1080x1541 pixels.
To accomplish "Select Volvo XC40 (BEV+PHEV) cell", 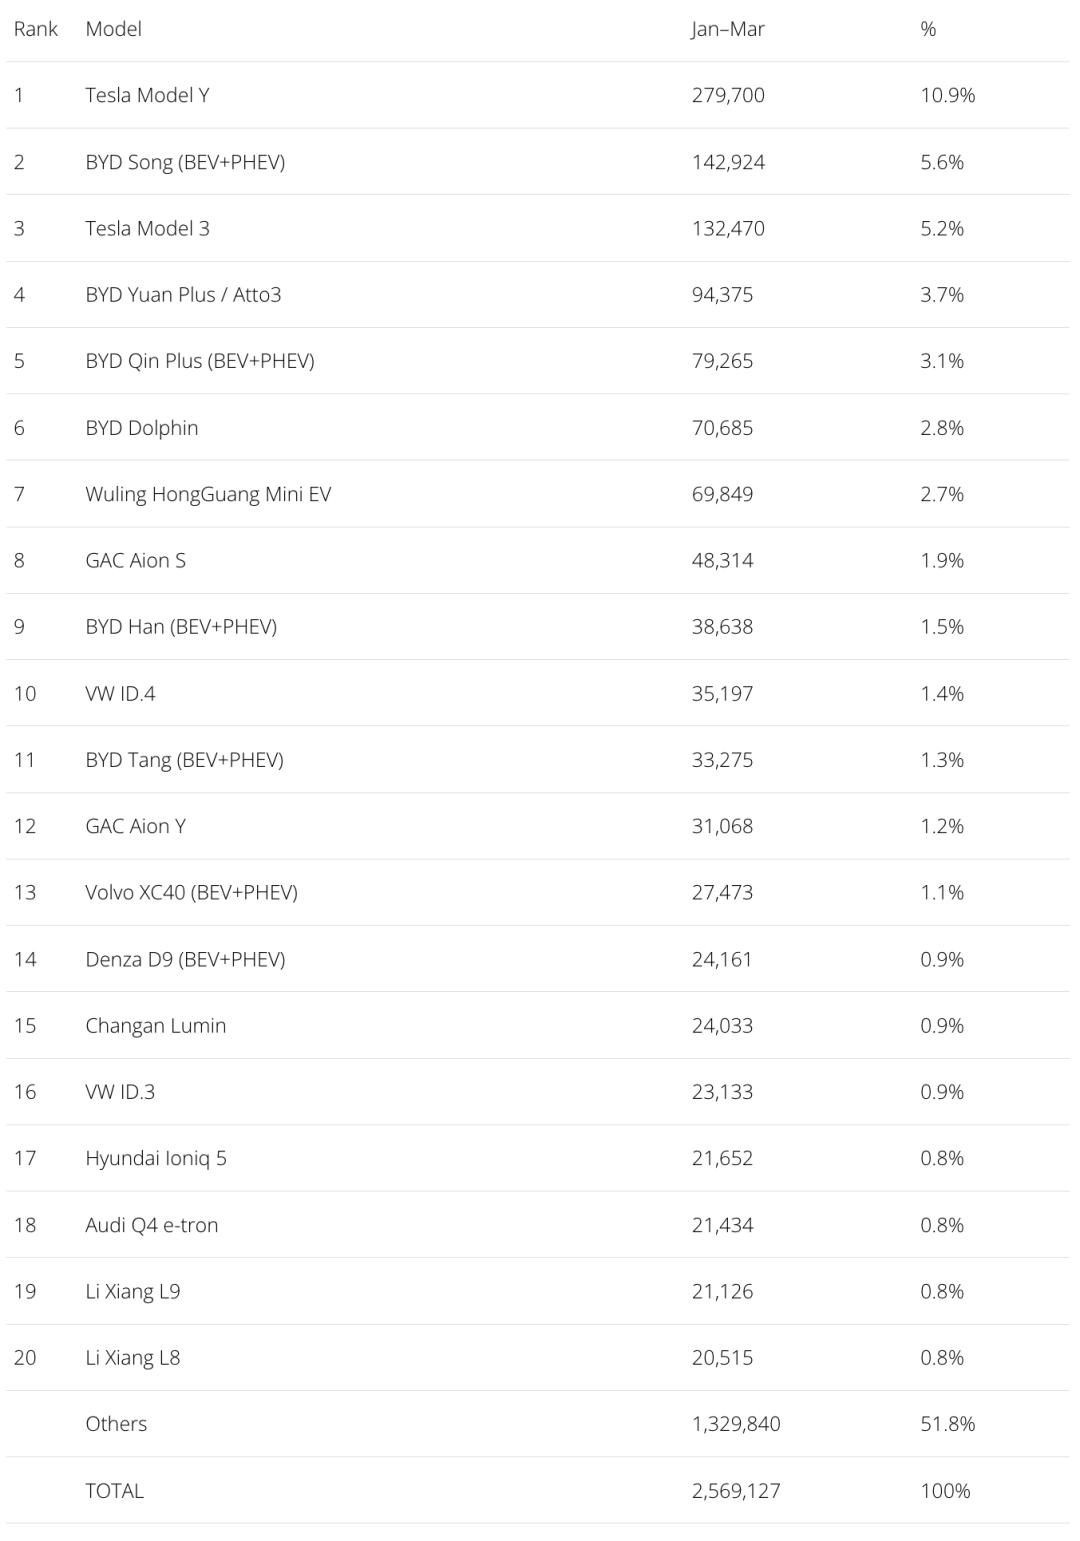I will [x=191, y=892].
